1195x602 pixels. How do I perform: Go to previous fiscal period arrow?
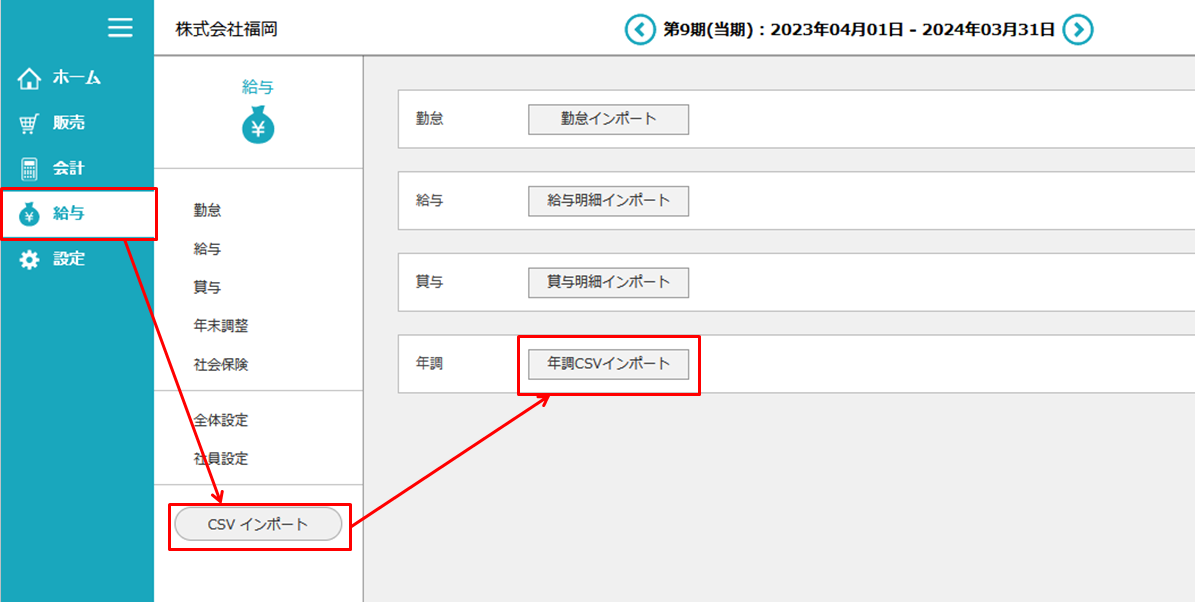[639, 30]
